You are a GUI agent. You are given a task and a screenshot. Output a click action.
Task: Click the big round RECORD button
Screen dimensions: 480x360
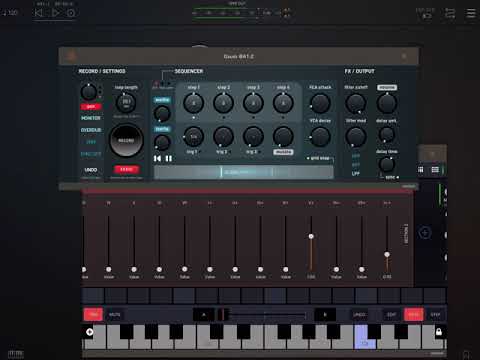click(126, 140)
